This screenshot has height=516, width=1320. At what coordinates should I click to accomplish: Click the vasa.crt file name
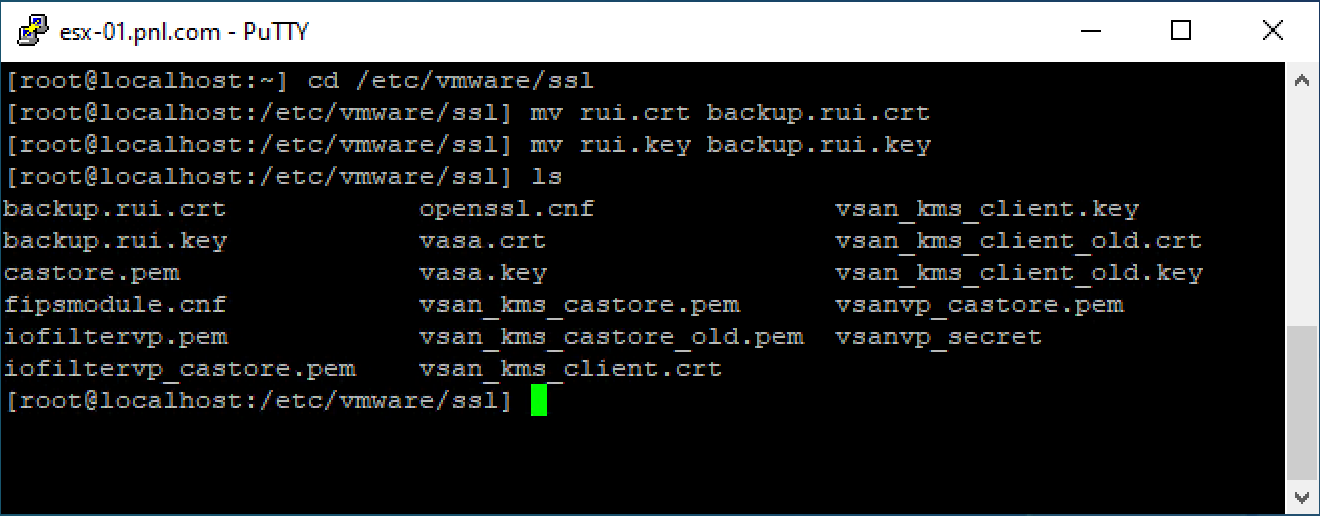(x=483, y=241)
